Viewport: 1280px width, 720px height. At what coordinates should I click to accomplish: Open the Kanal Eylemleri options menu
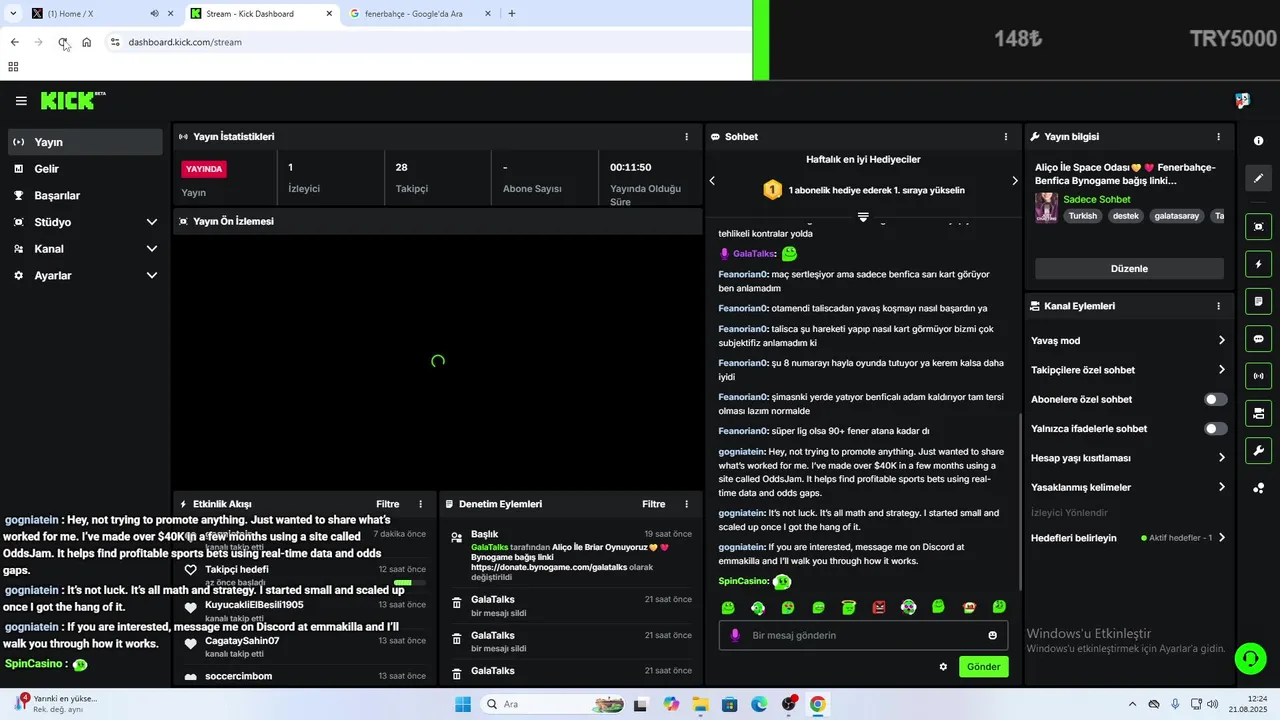tap(1218, 306)
